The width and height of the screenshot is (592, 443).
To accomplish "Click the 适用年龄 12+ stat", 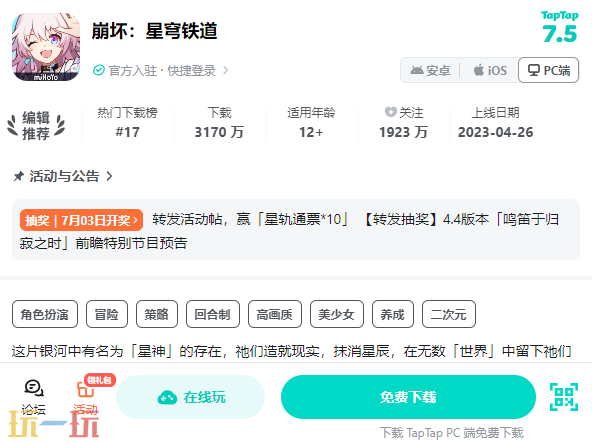I will point(311,123).
